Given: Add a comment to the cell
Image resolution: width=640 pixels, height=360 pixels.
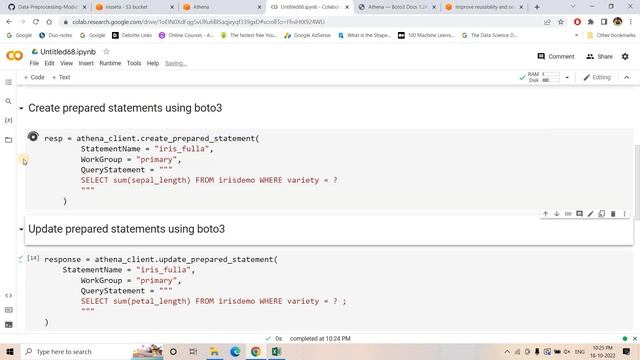Looking at the screenshot, I should click(x=579, y=214).
